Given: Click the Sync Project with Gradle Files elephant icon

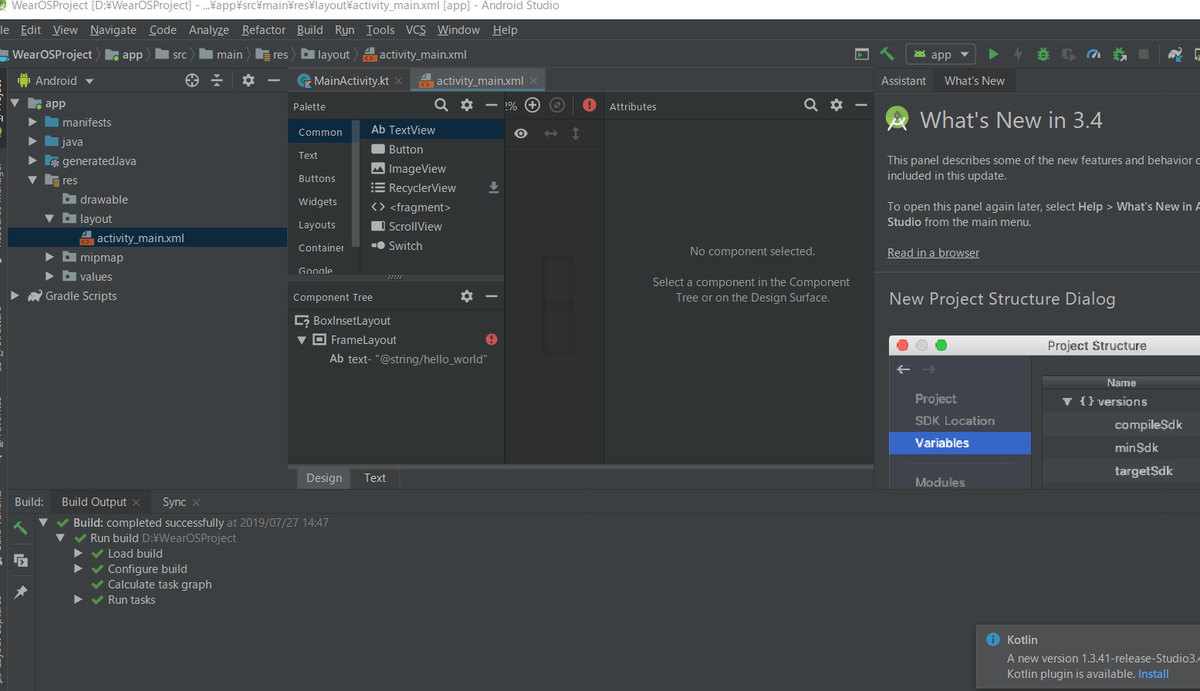Looking at the screenshot, I should coord(1175,54).
